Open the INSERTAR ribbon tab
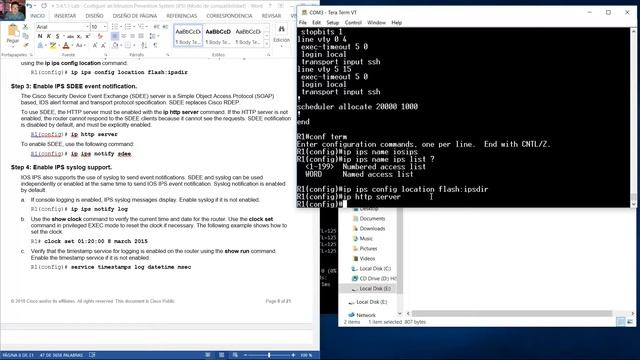This screenshot has width=640, height=360. click(x=65, y=16)
